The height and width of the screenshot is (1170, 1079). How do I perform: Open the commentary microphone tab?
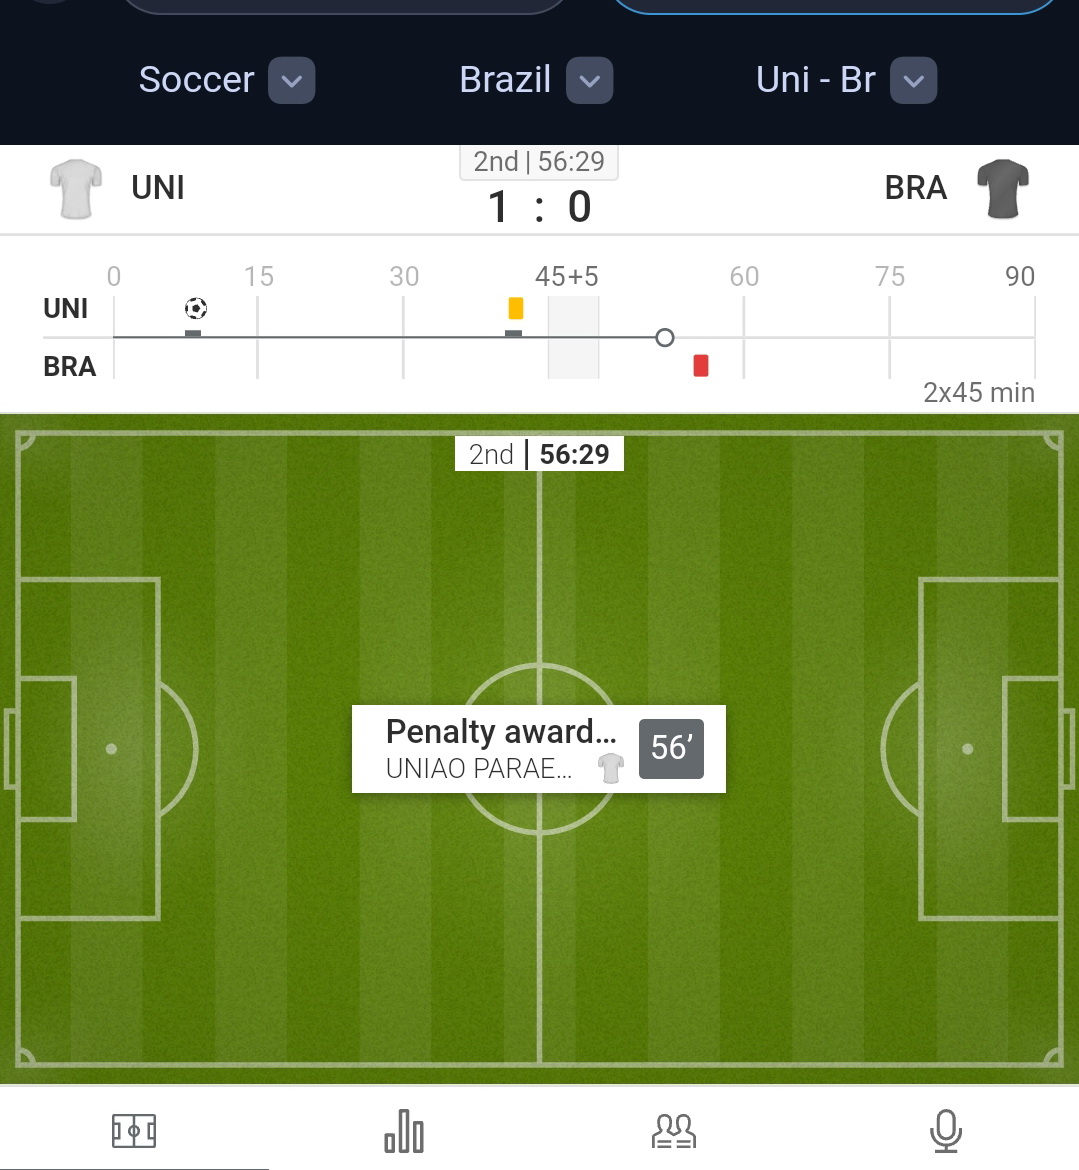tap(945, 1131)
